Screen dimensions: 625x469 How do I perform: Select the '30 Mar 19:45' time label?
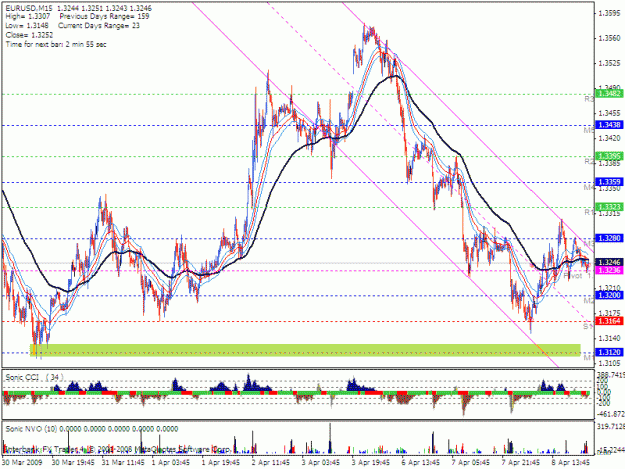(x=73, y=462)
